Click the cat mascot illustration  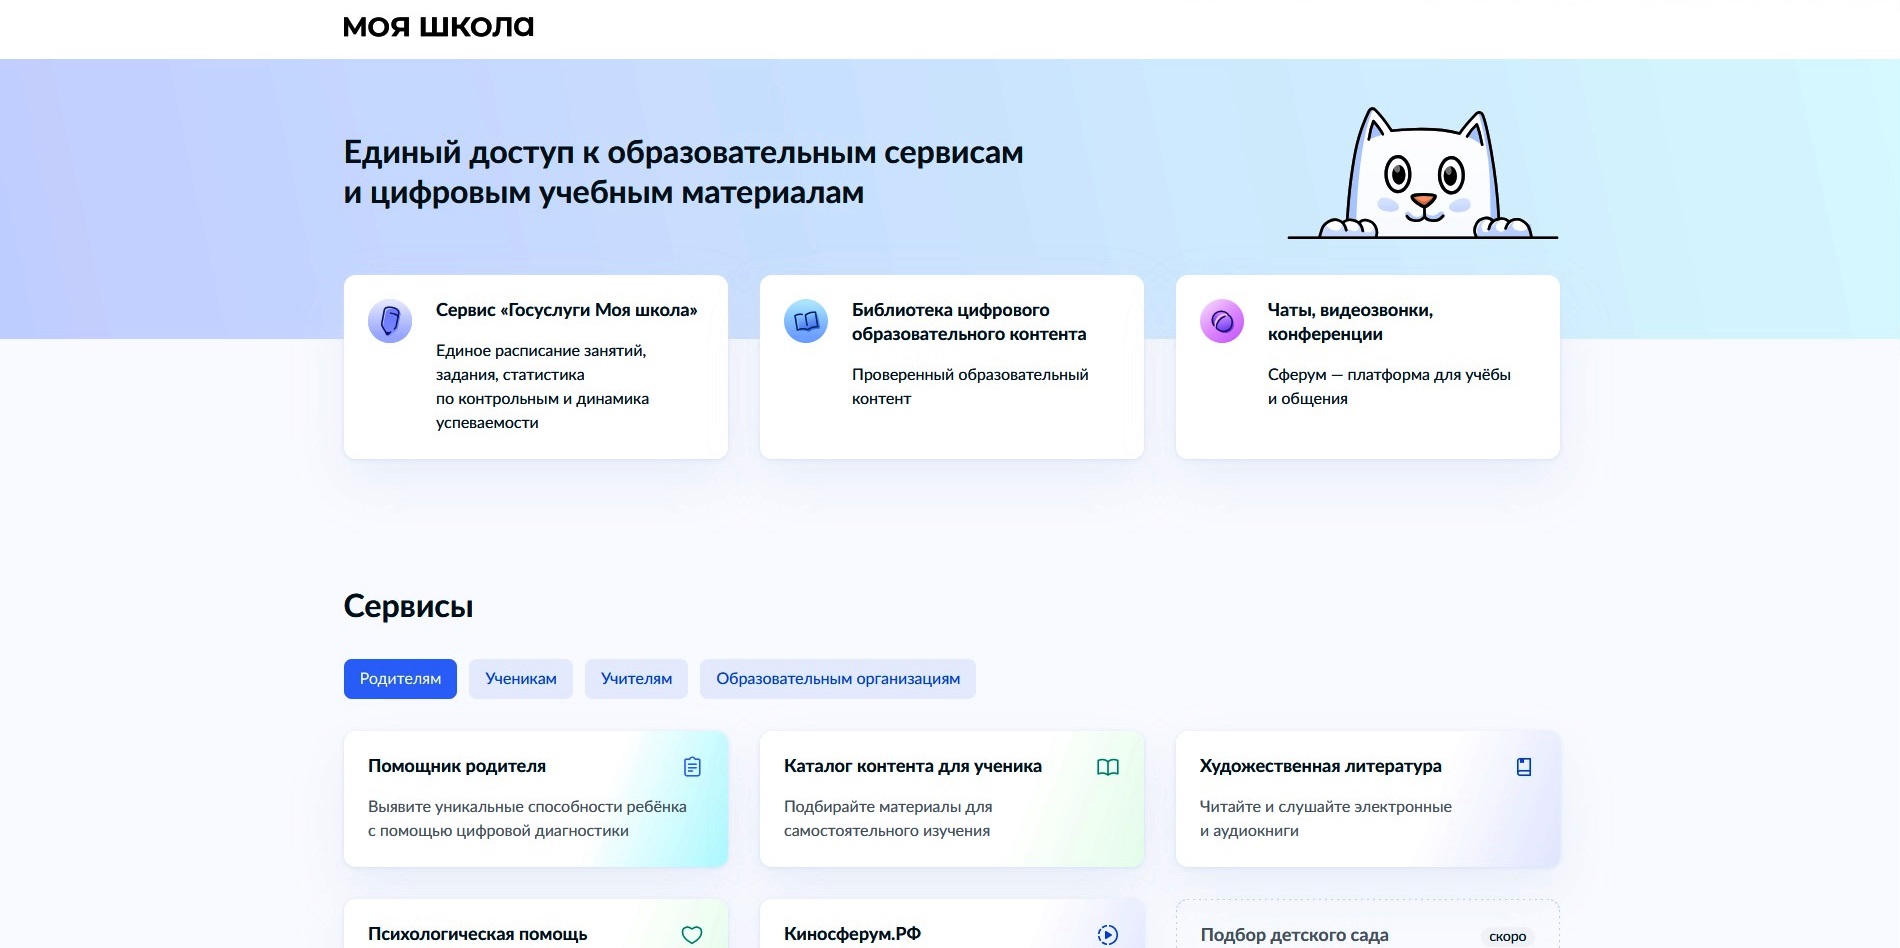pos(1423,173)
